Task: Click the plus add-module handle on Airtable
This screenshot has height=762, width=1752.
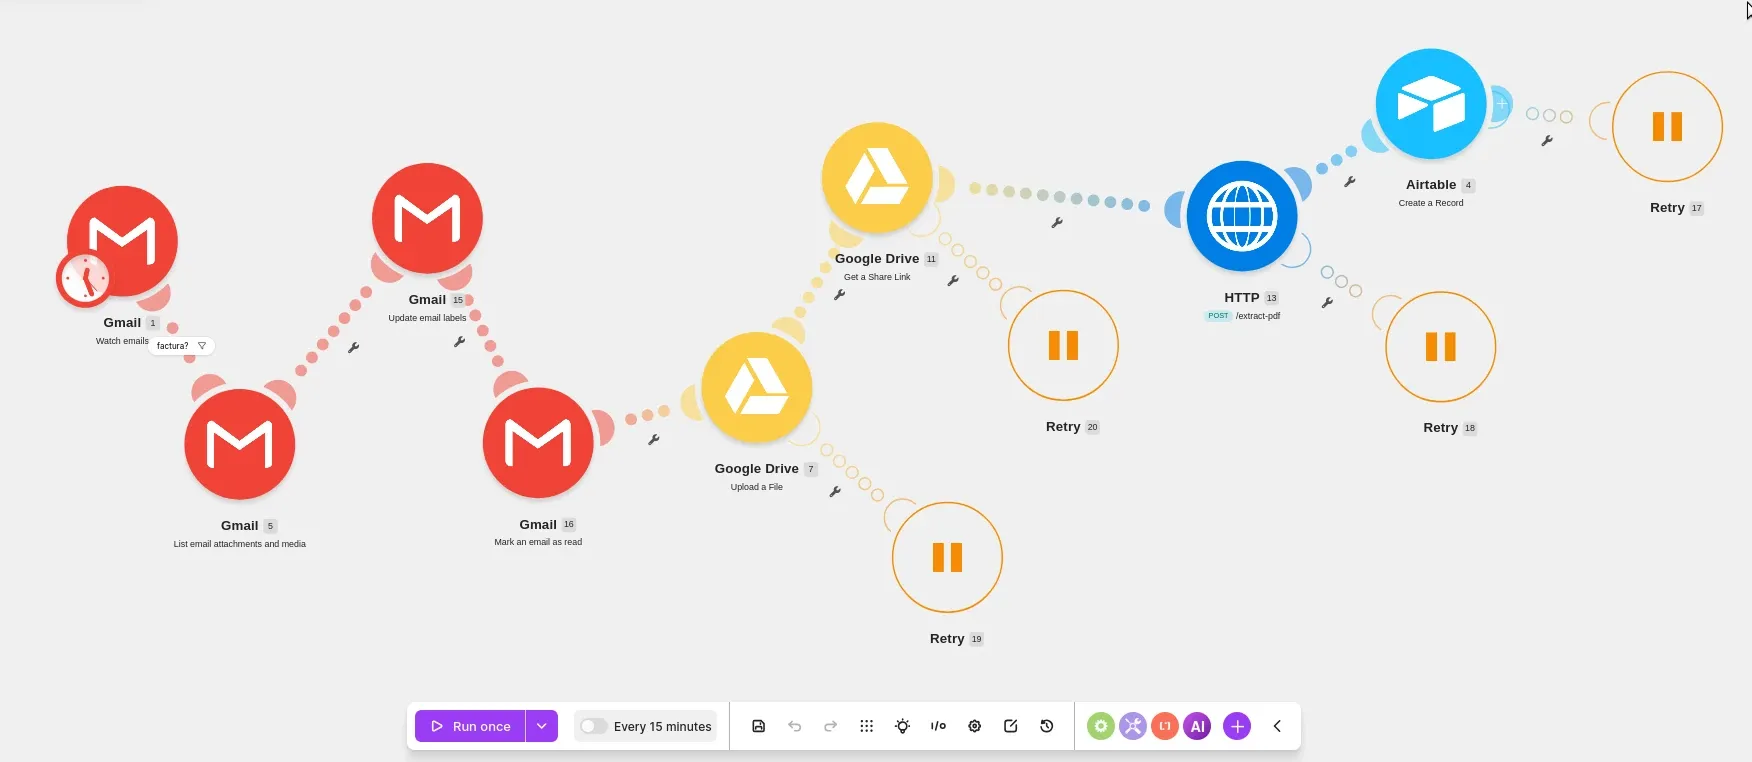Action: point(1501,103)
